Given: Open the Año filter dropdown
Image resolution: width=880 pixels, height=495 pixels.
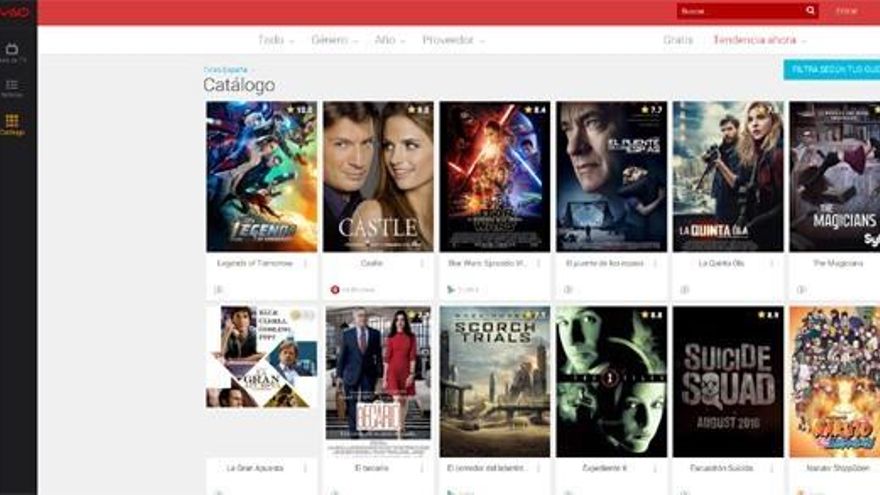Looking at the screenshot, I should pos(390,40).
